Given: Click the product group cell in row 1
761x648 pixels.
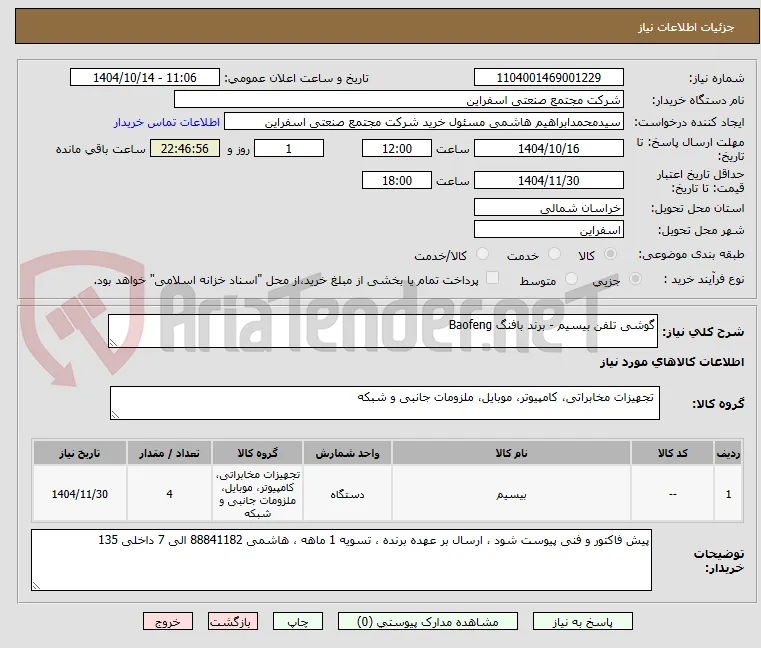Looking at the screenshot, I should coord(257,494).
